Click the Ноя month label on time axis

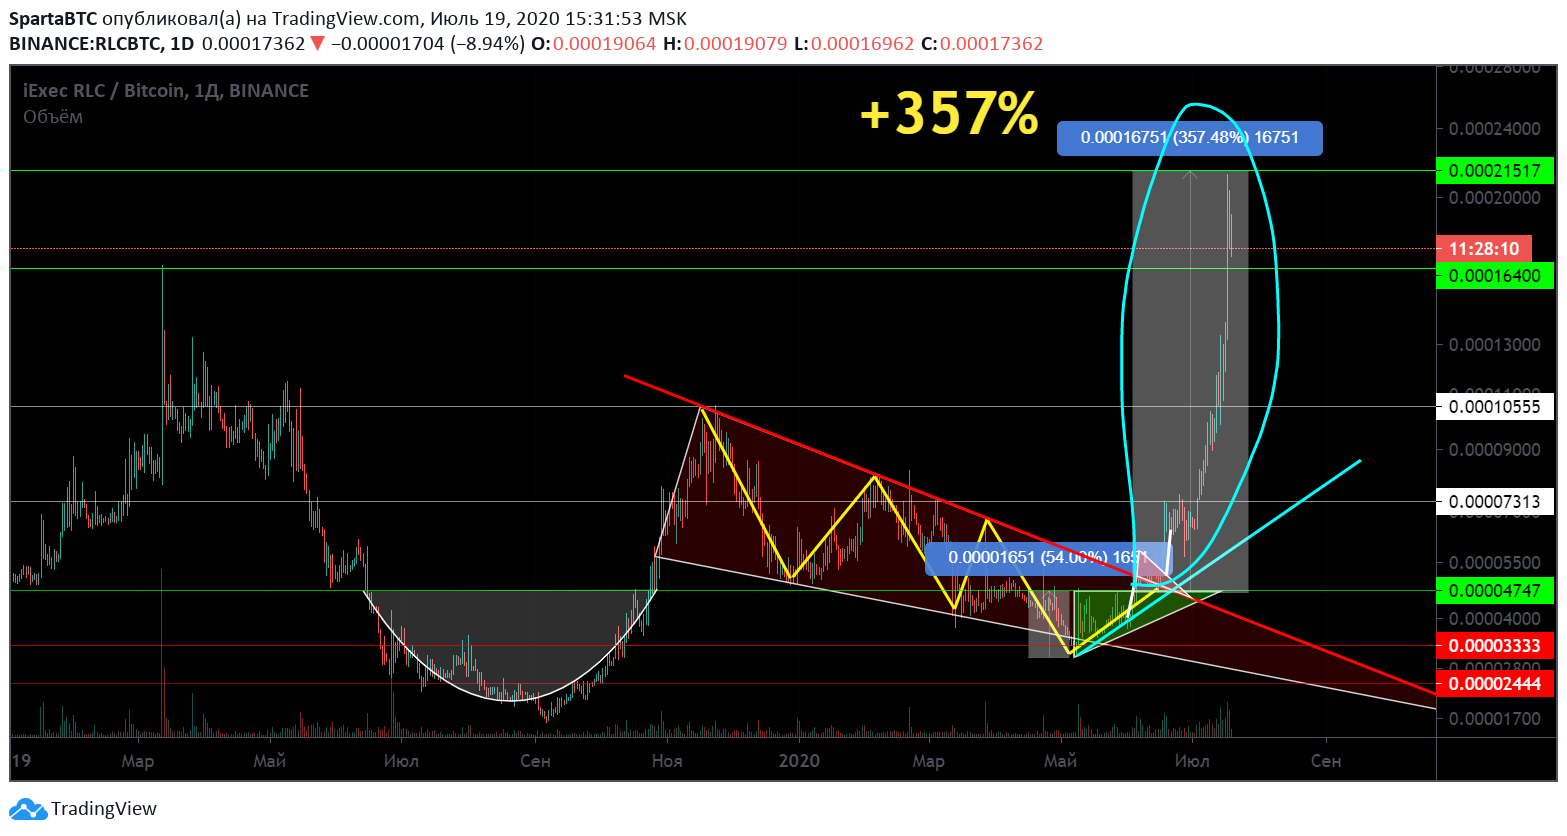(x=667, y=761)
